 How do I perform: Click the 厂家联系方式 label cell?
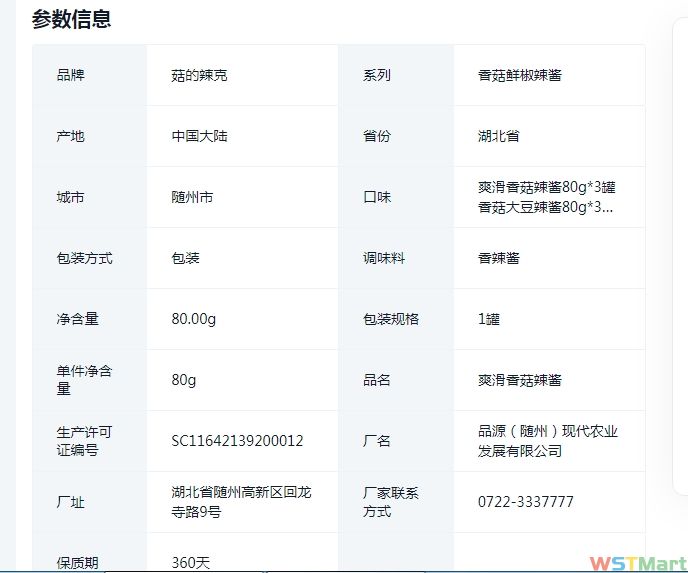click(x=391, y=502)
